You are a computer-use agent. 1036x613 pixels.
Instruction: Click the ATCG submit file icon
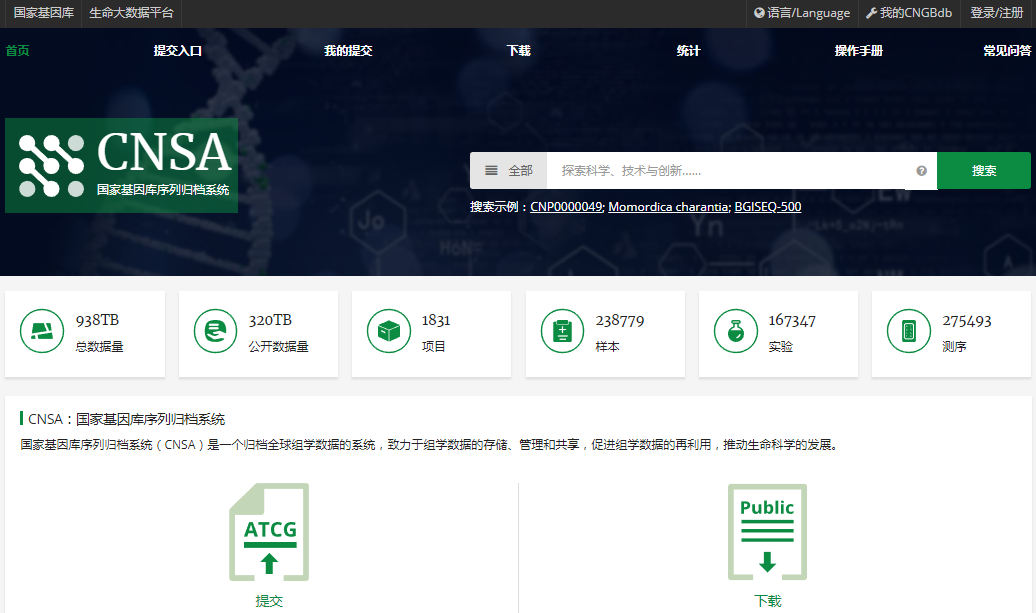click(x=269, y=532)
